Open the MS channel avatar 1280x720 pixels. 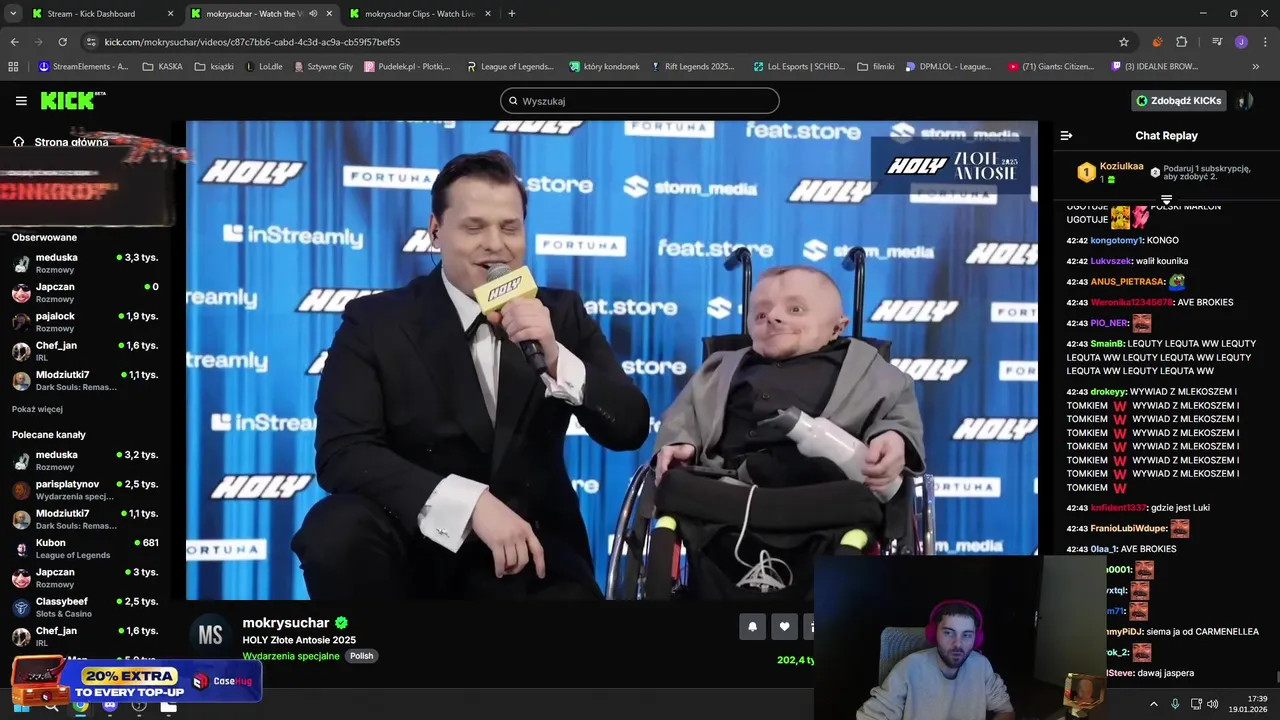[210, 635]
